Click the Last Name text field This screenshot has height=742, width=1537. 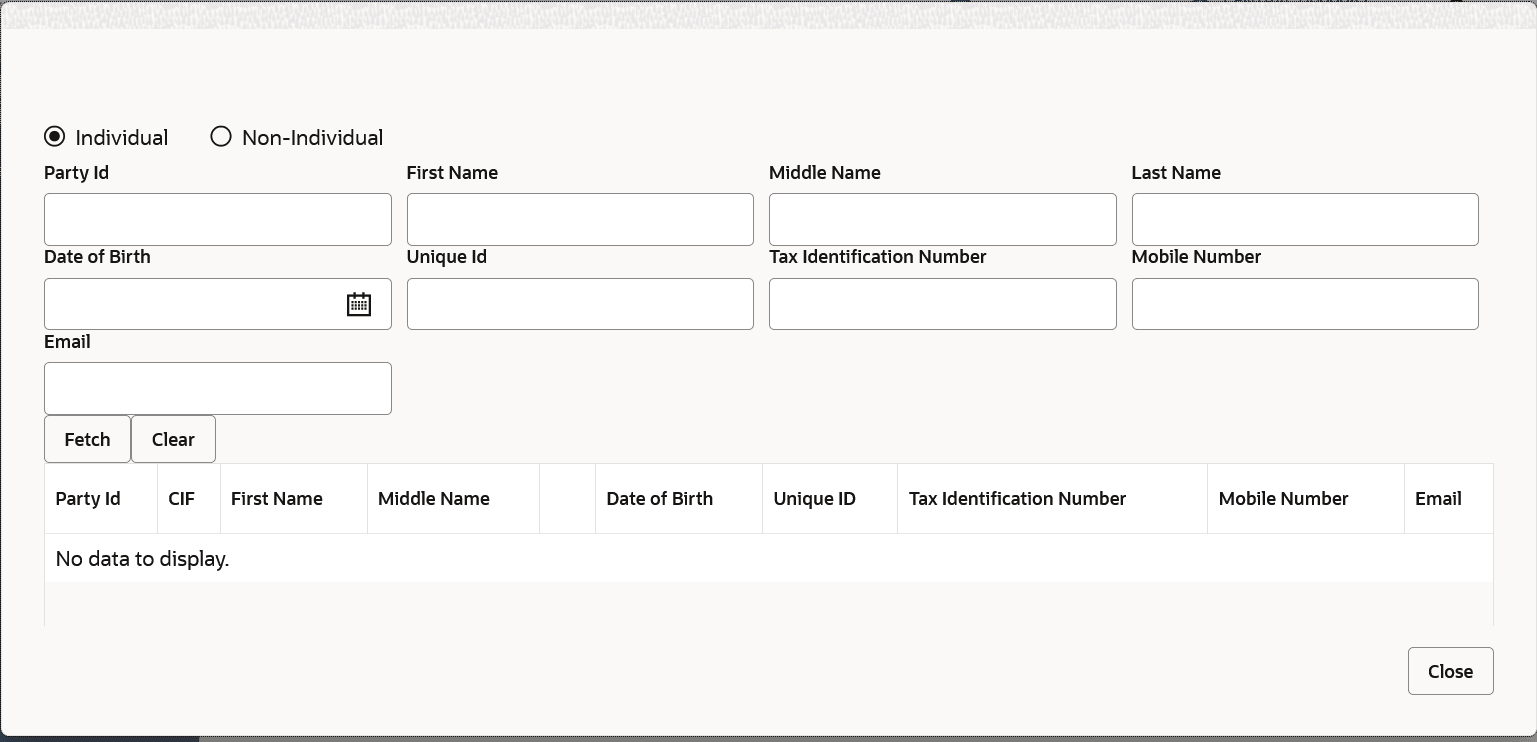click(1305, 220)
